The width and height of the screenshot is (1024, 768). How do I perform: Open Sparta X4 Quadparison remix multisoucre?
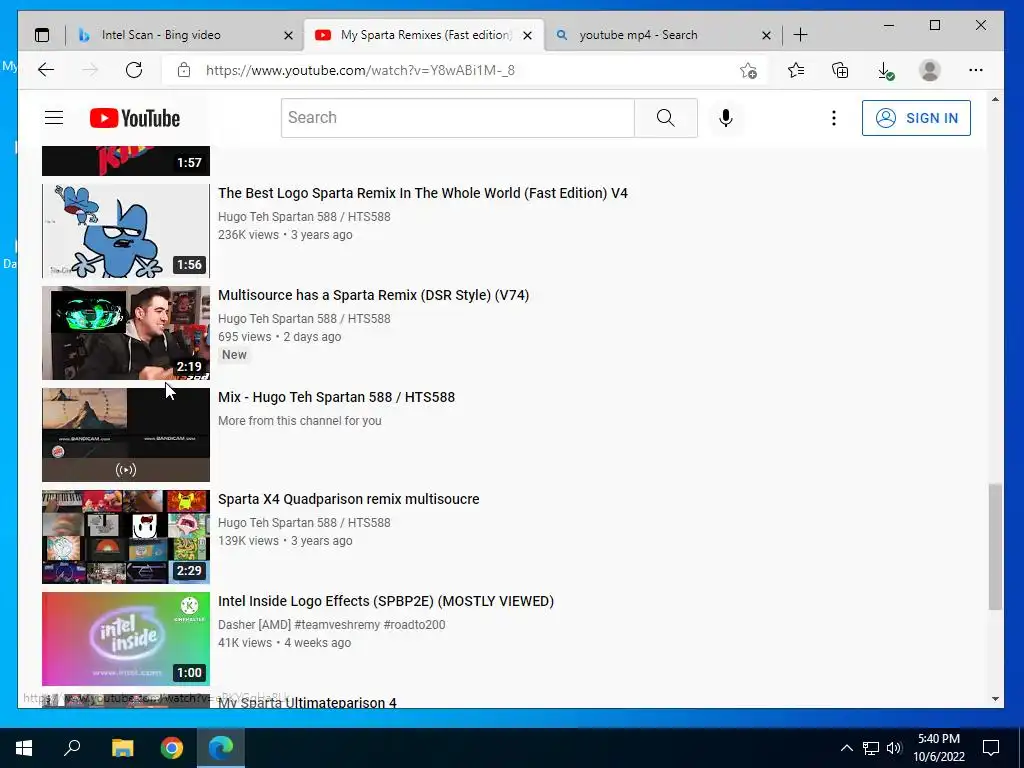[349, 499]
